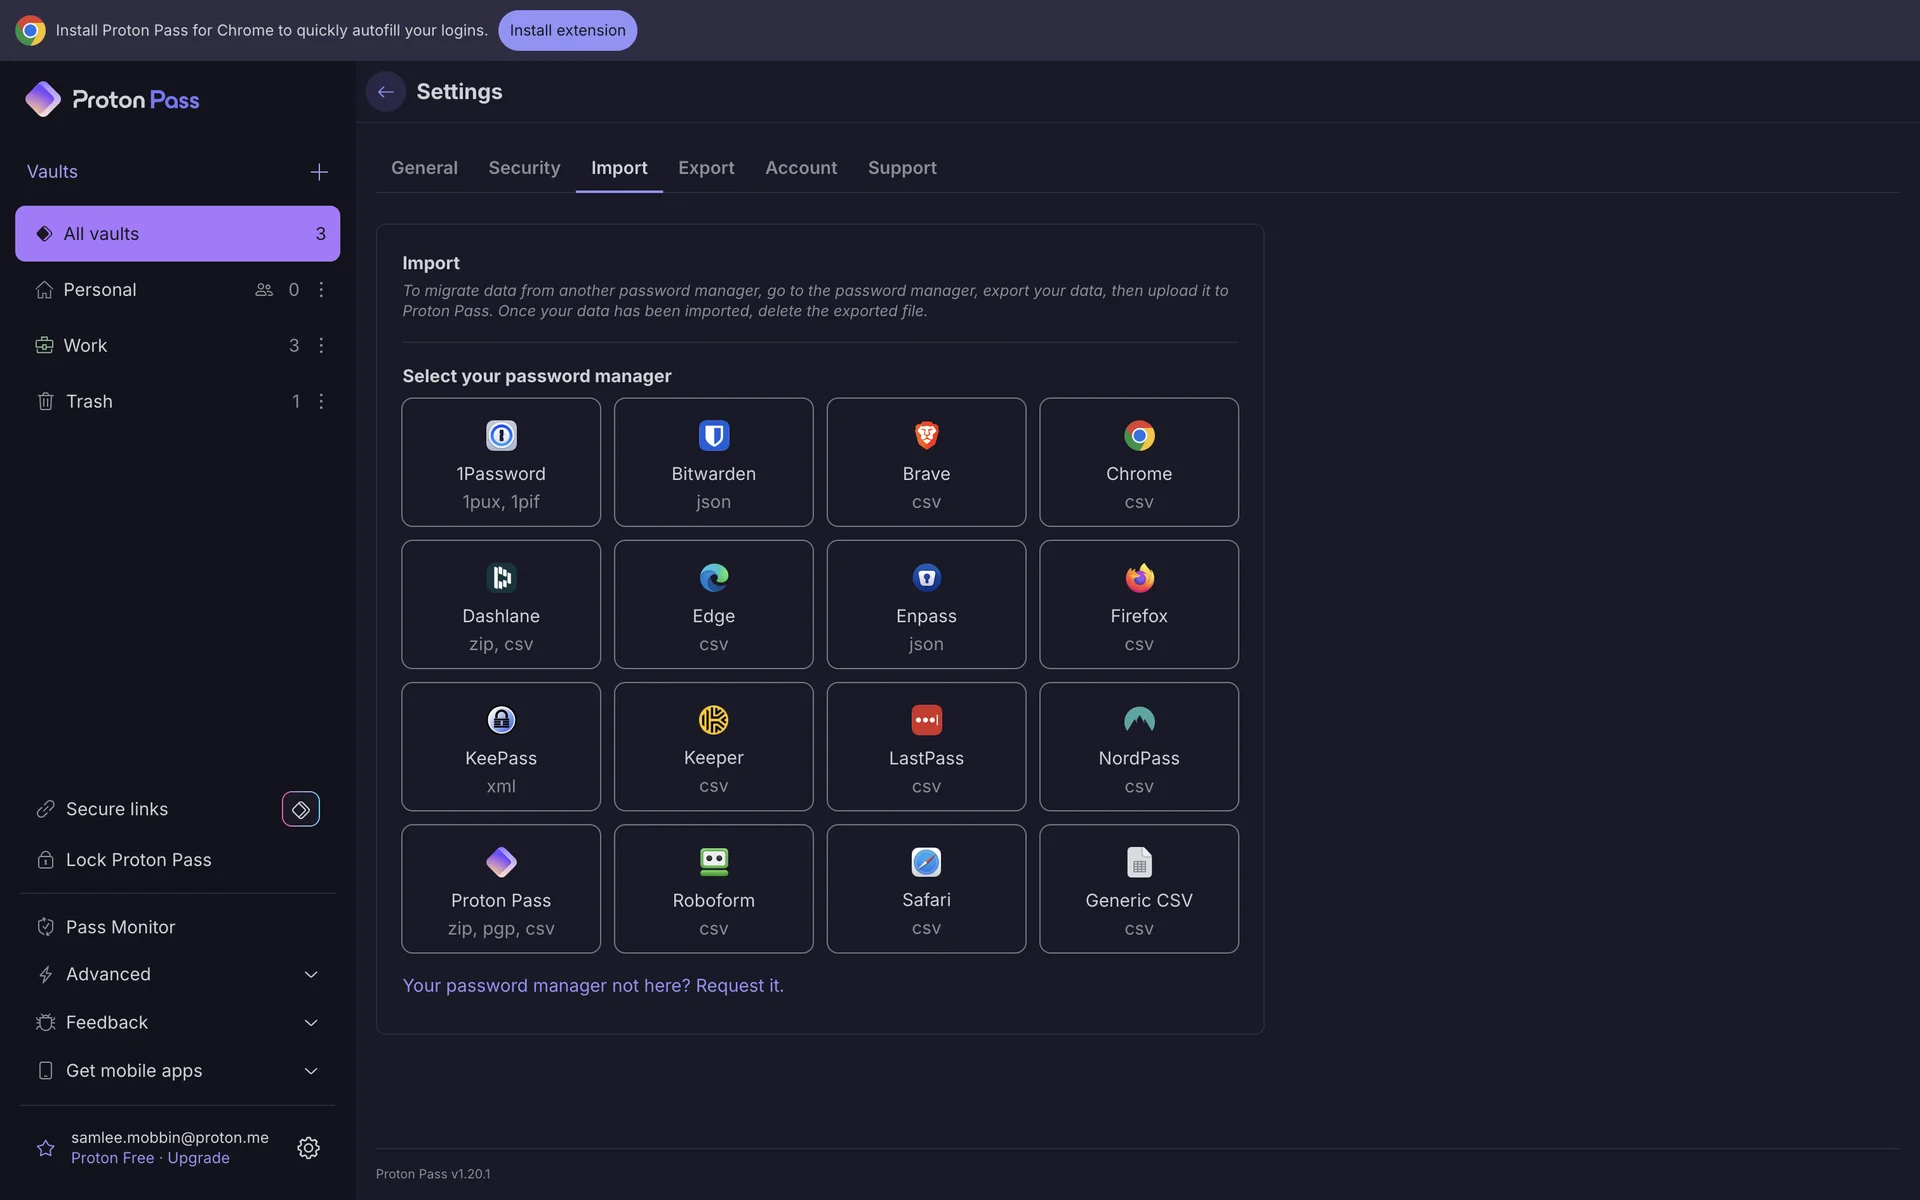Image resolution: width=1920 pixels, height=1200 pixels.
Task: Click the settings gear icon
Action: 308,1147
